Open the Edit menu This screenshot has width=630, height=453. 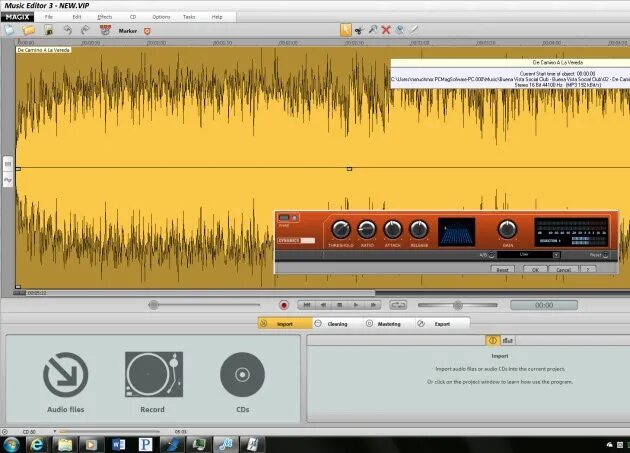[77, 17]
